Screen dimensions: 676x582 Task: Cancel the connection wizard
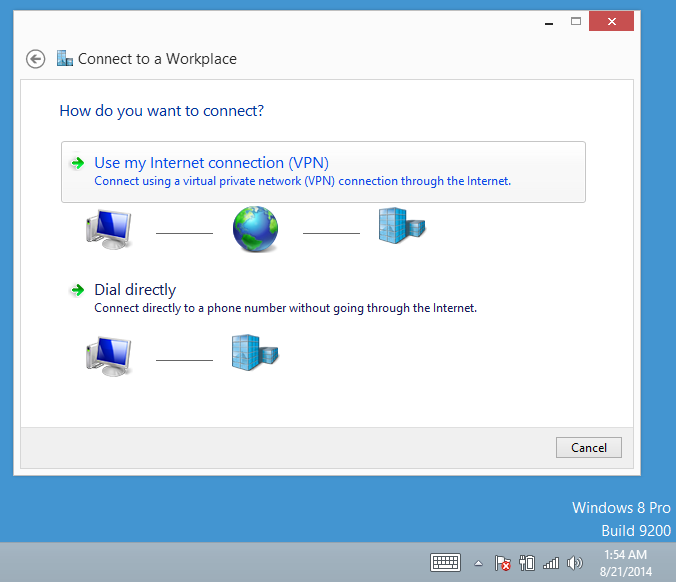[588, 447]
